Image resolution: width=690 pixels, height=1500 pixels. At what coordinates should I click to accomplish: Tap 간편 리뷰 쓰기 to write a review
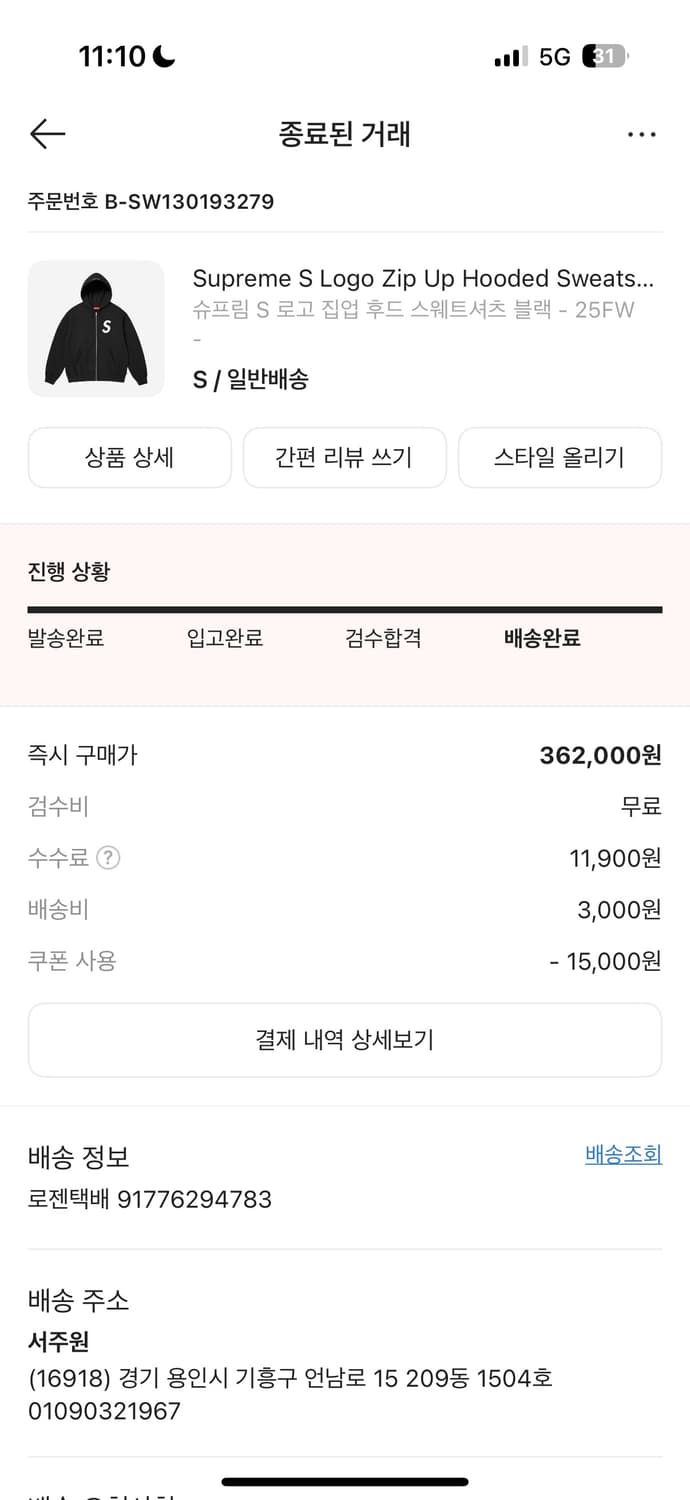[344, 457]
